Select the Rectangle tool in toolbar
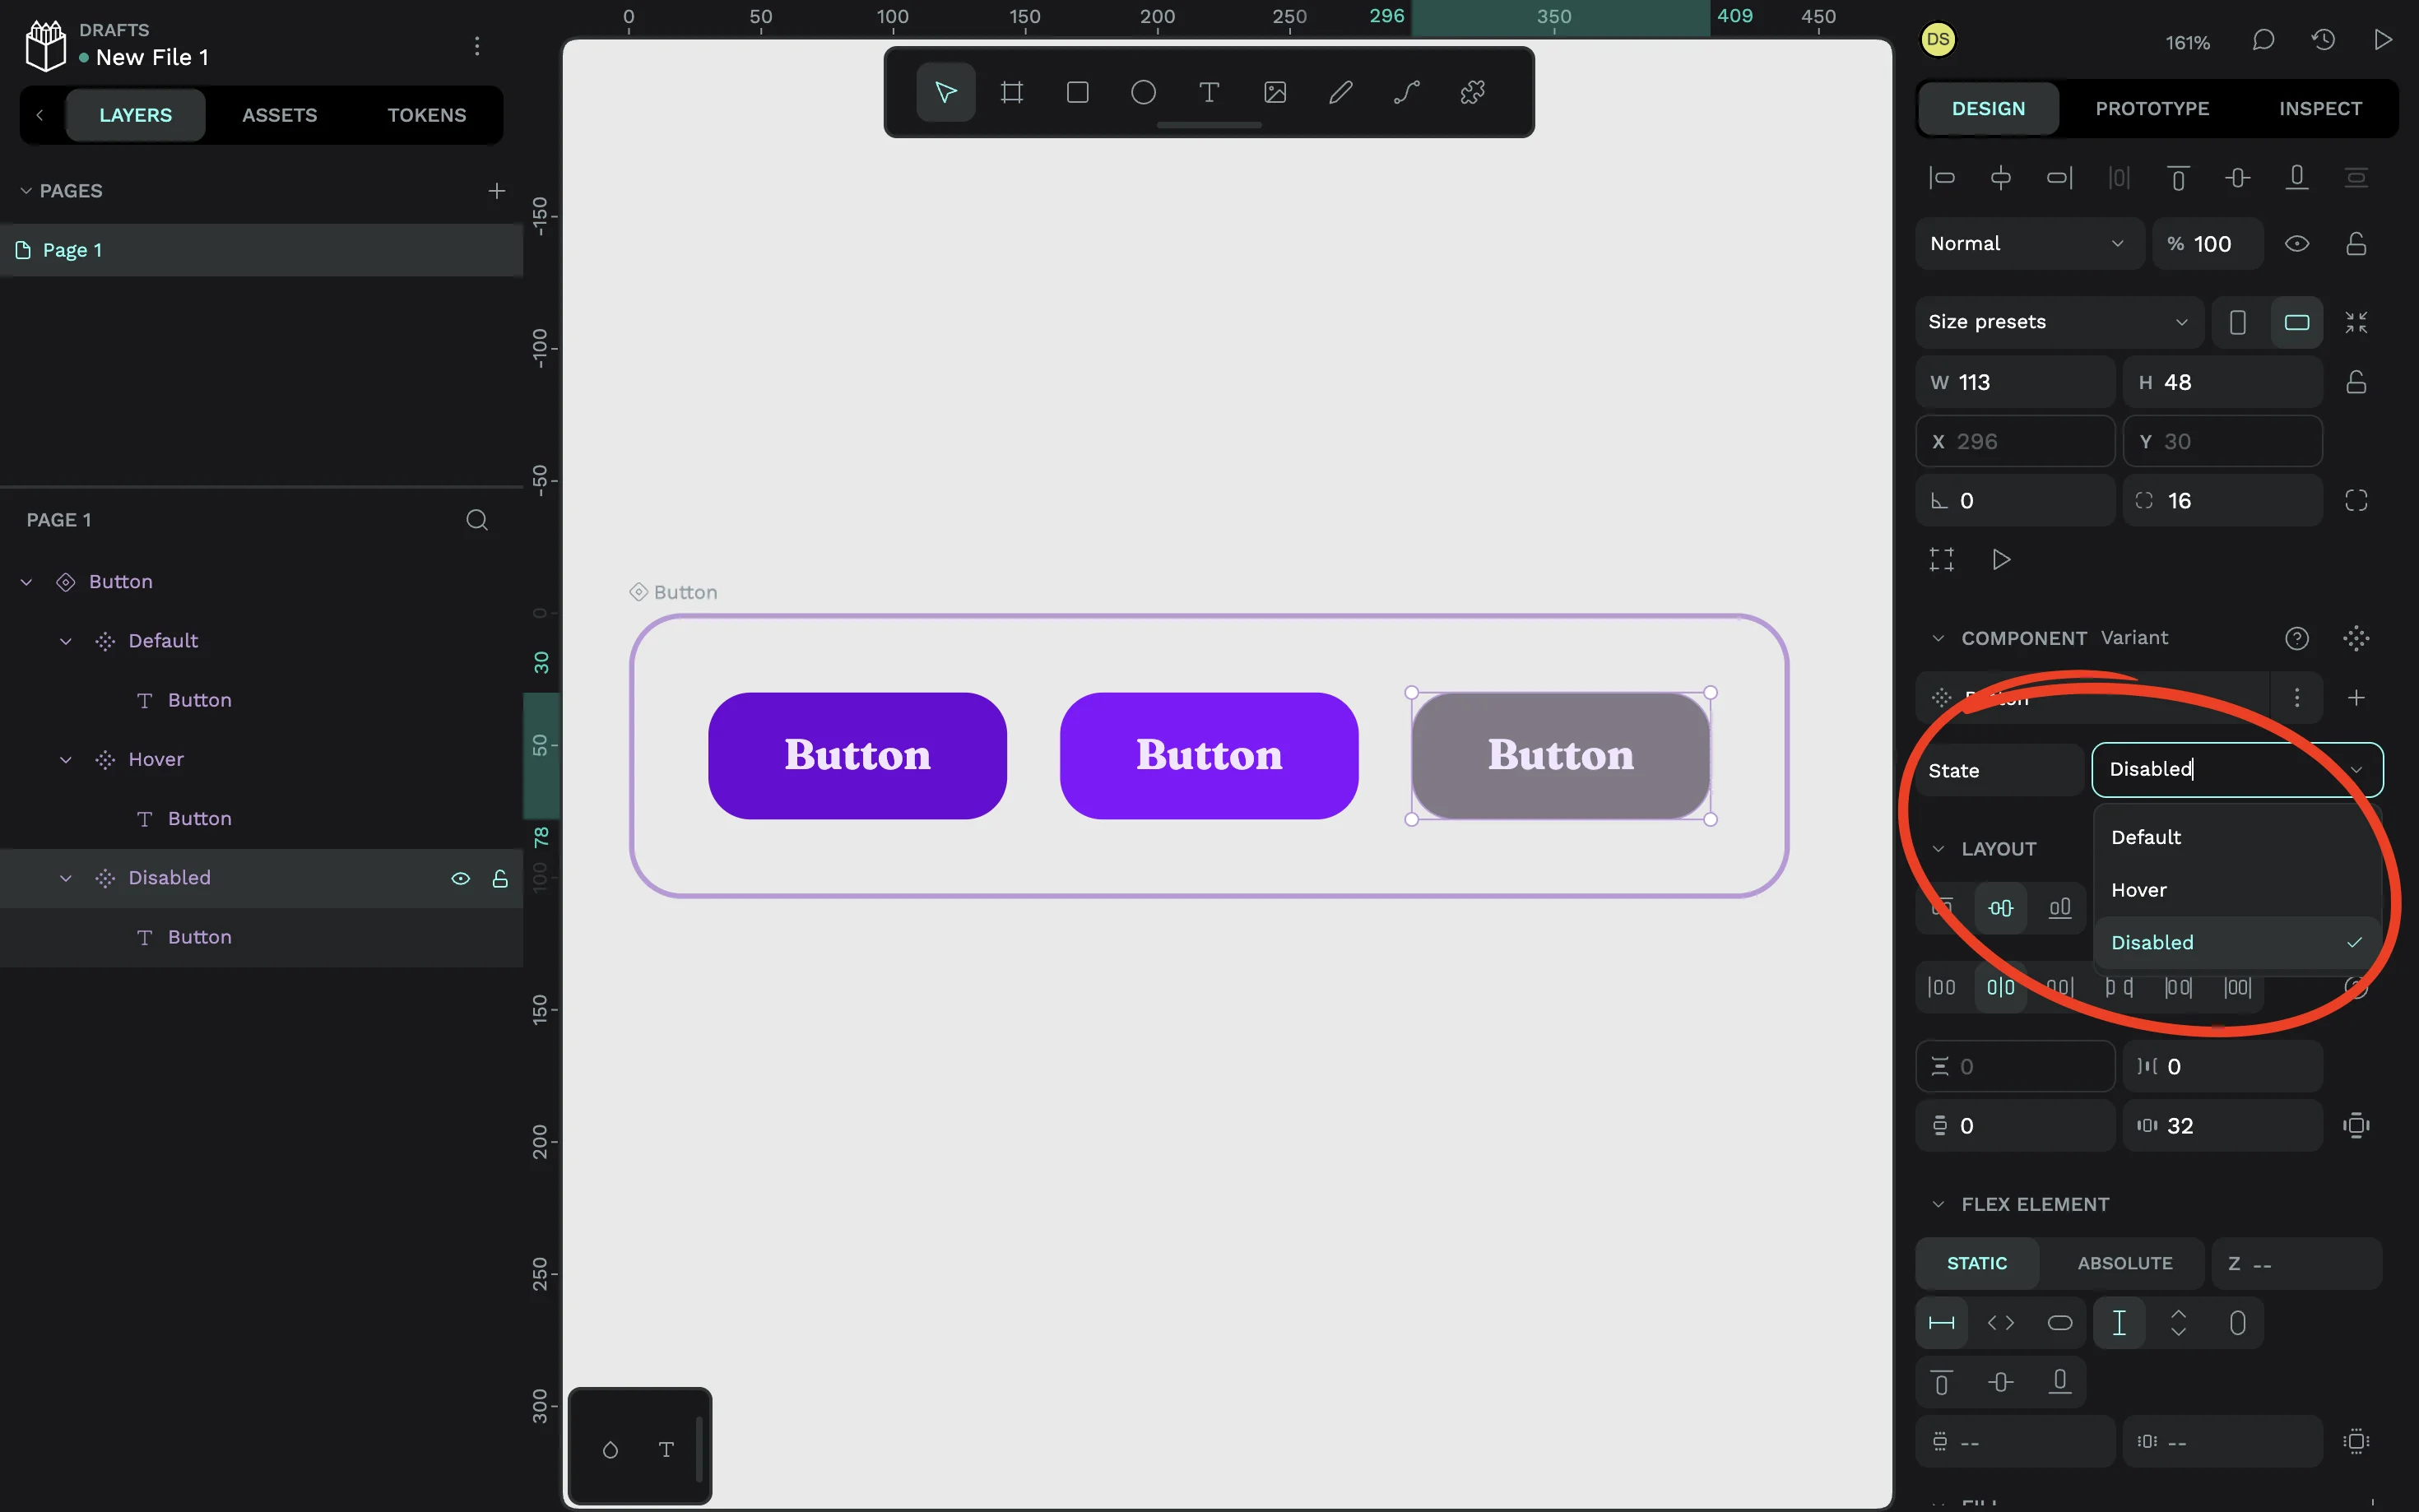This screenshot has height=1512, width=2419. 1077,93
